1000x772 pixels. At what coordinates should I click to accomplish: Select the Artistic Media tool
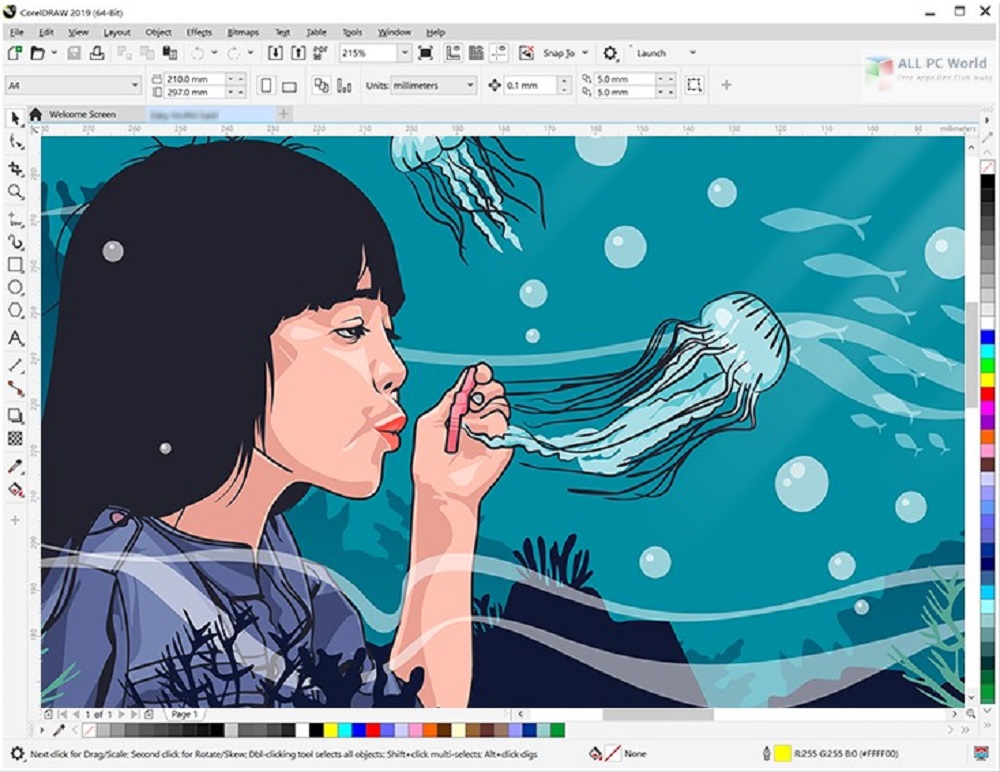tap(15, 242)
